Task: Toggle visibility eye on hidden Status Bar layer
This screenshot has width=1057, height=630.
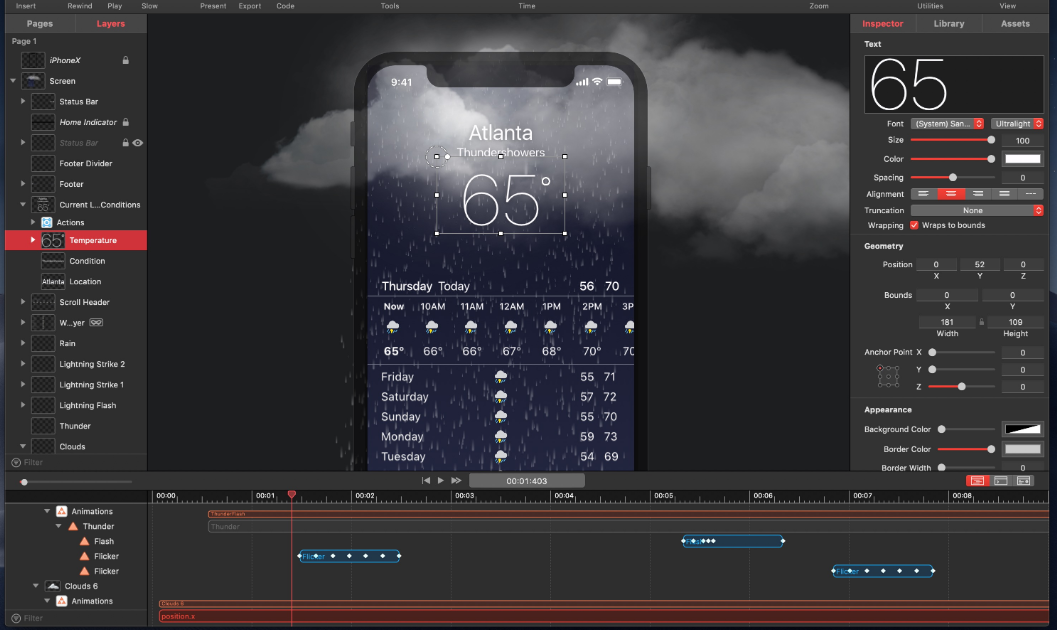Action: tap(138, 143)
